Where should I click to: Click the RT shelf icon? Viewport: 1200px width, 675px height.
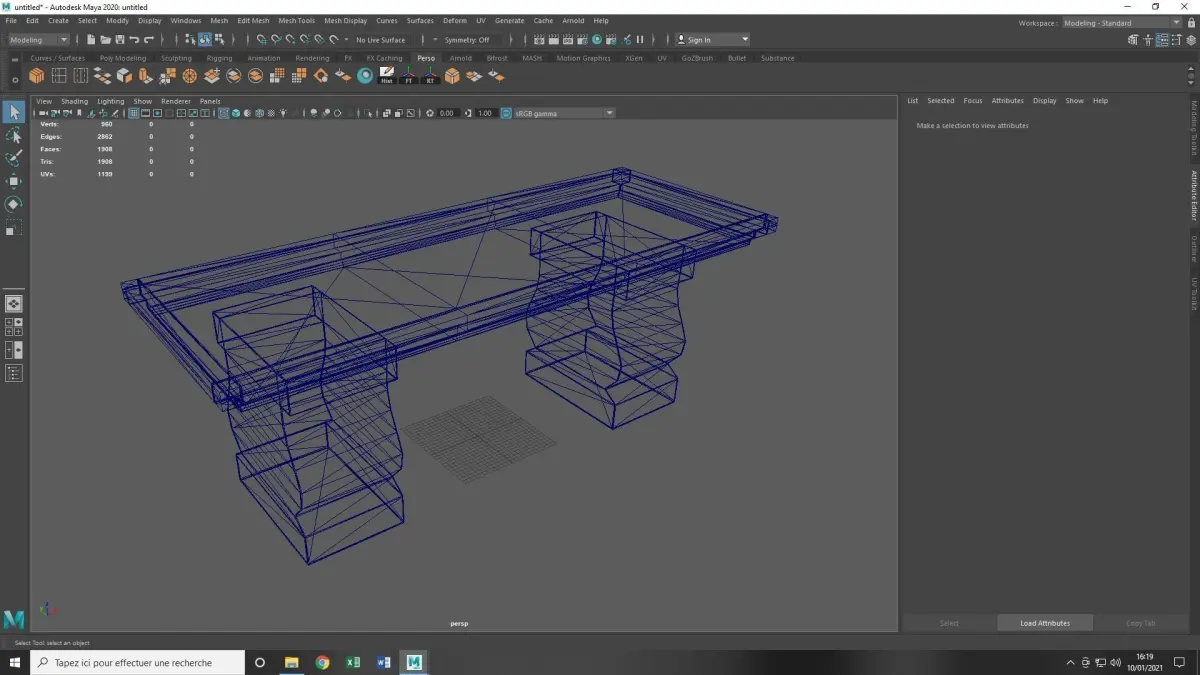point(431,76)
